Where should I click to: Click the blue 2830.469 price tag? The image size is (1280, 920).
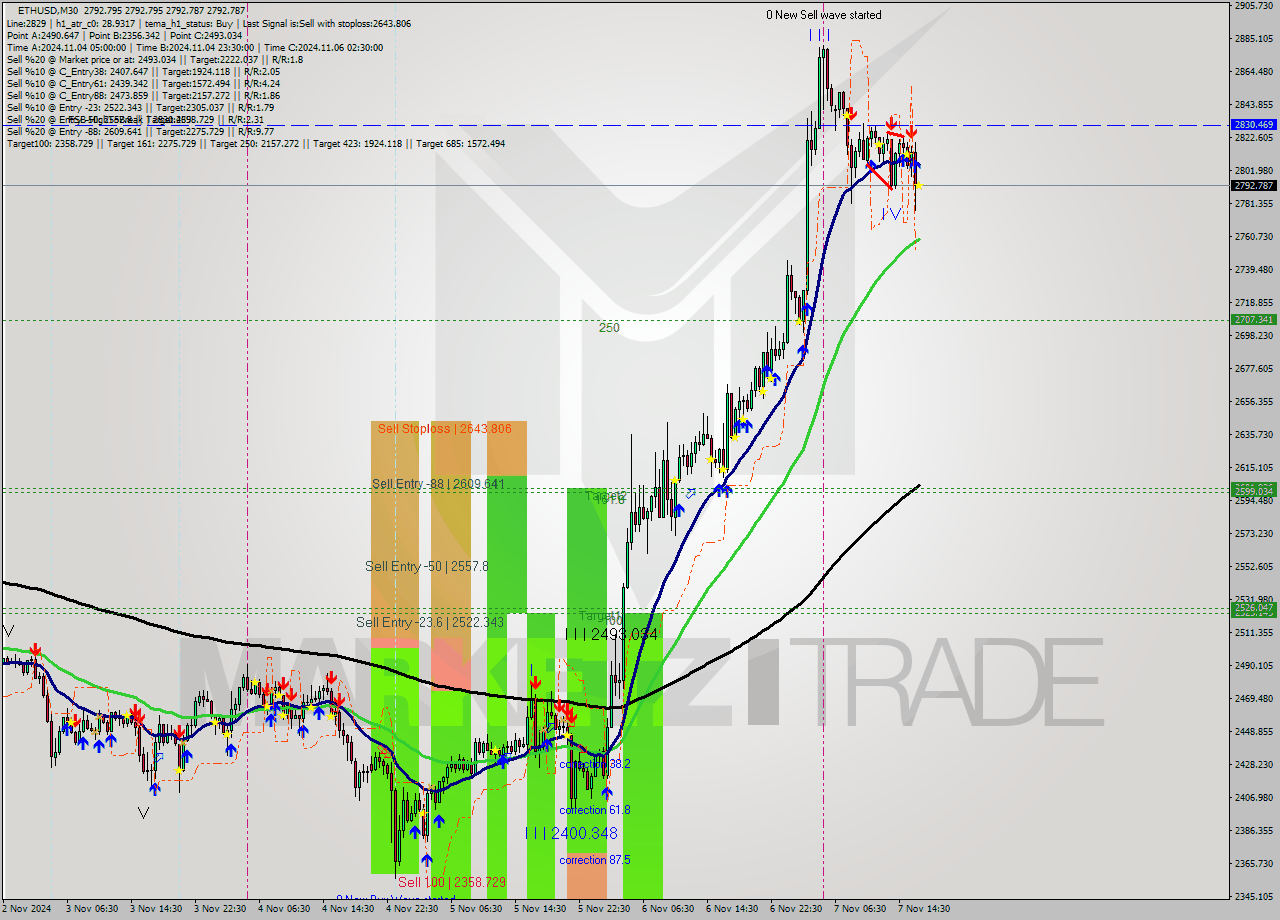click(x=1254, y=125)
